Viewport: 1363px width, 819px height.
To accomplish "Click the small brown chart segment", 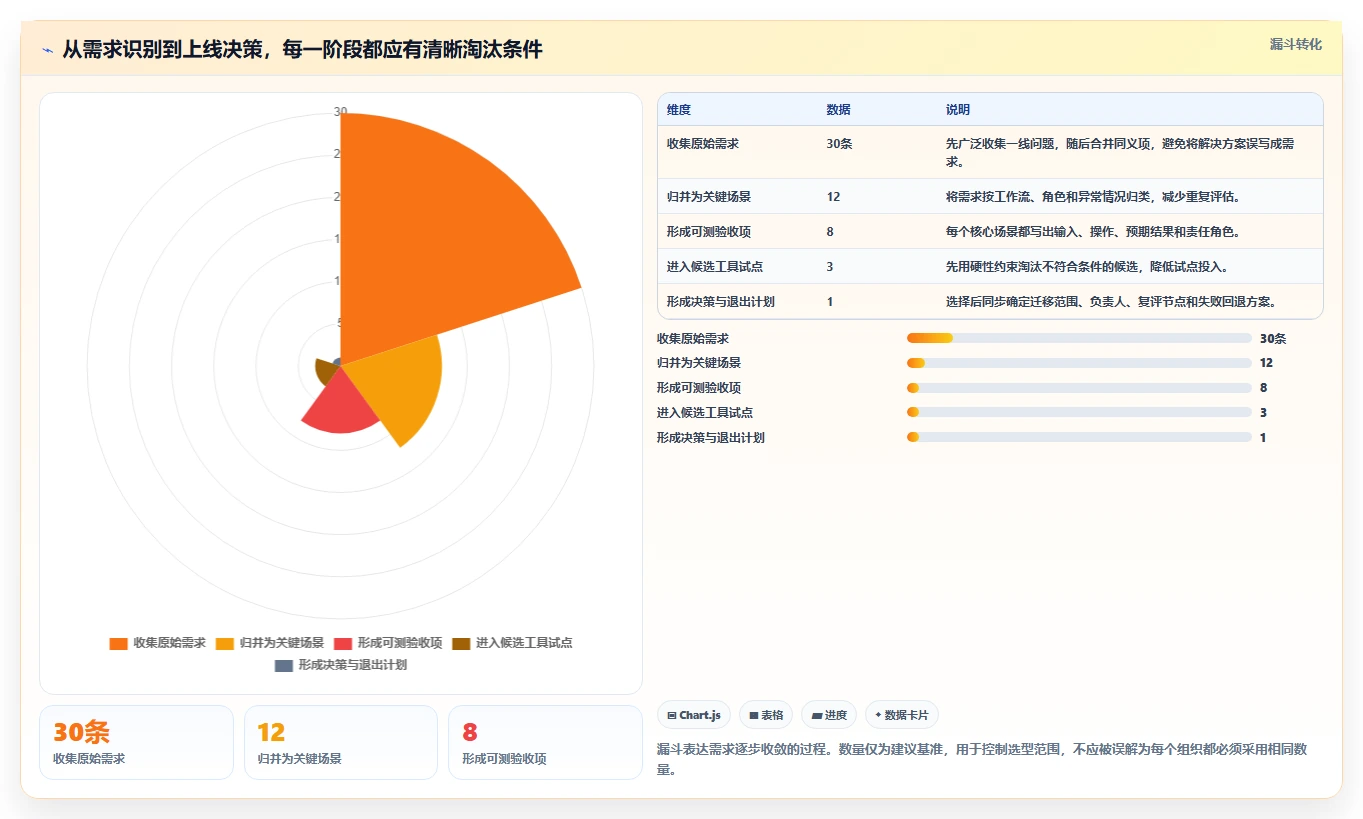I will coord(325,370).
